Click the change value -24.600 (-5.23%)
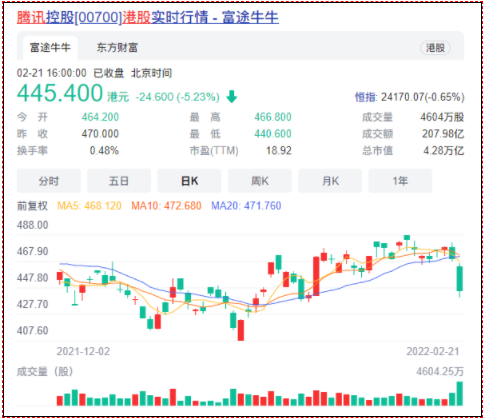 point(178,97)
